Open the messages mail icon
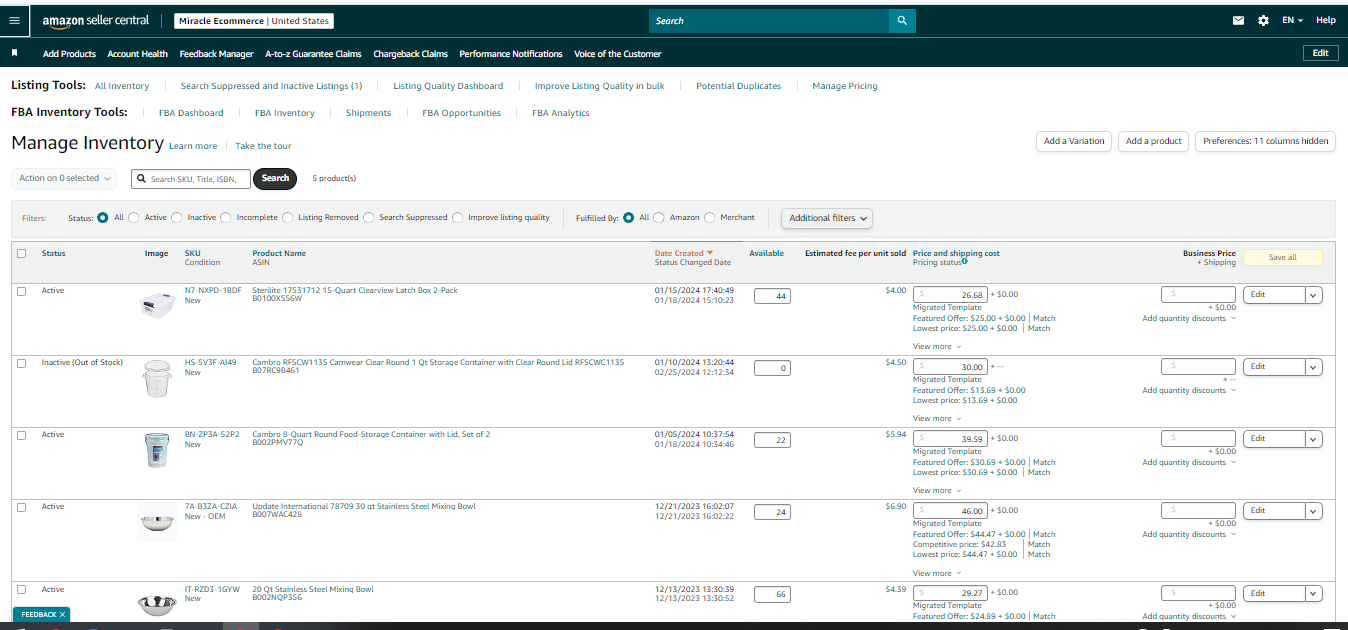This screenshot has width=1348, height=630. pyautogui.click(x=1239, y=20)
